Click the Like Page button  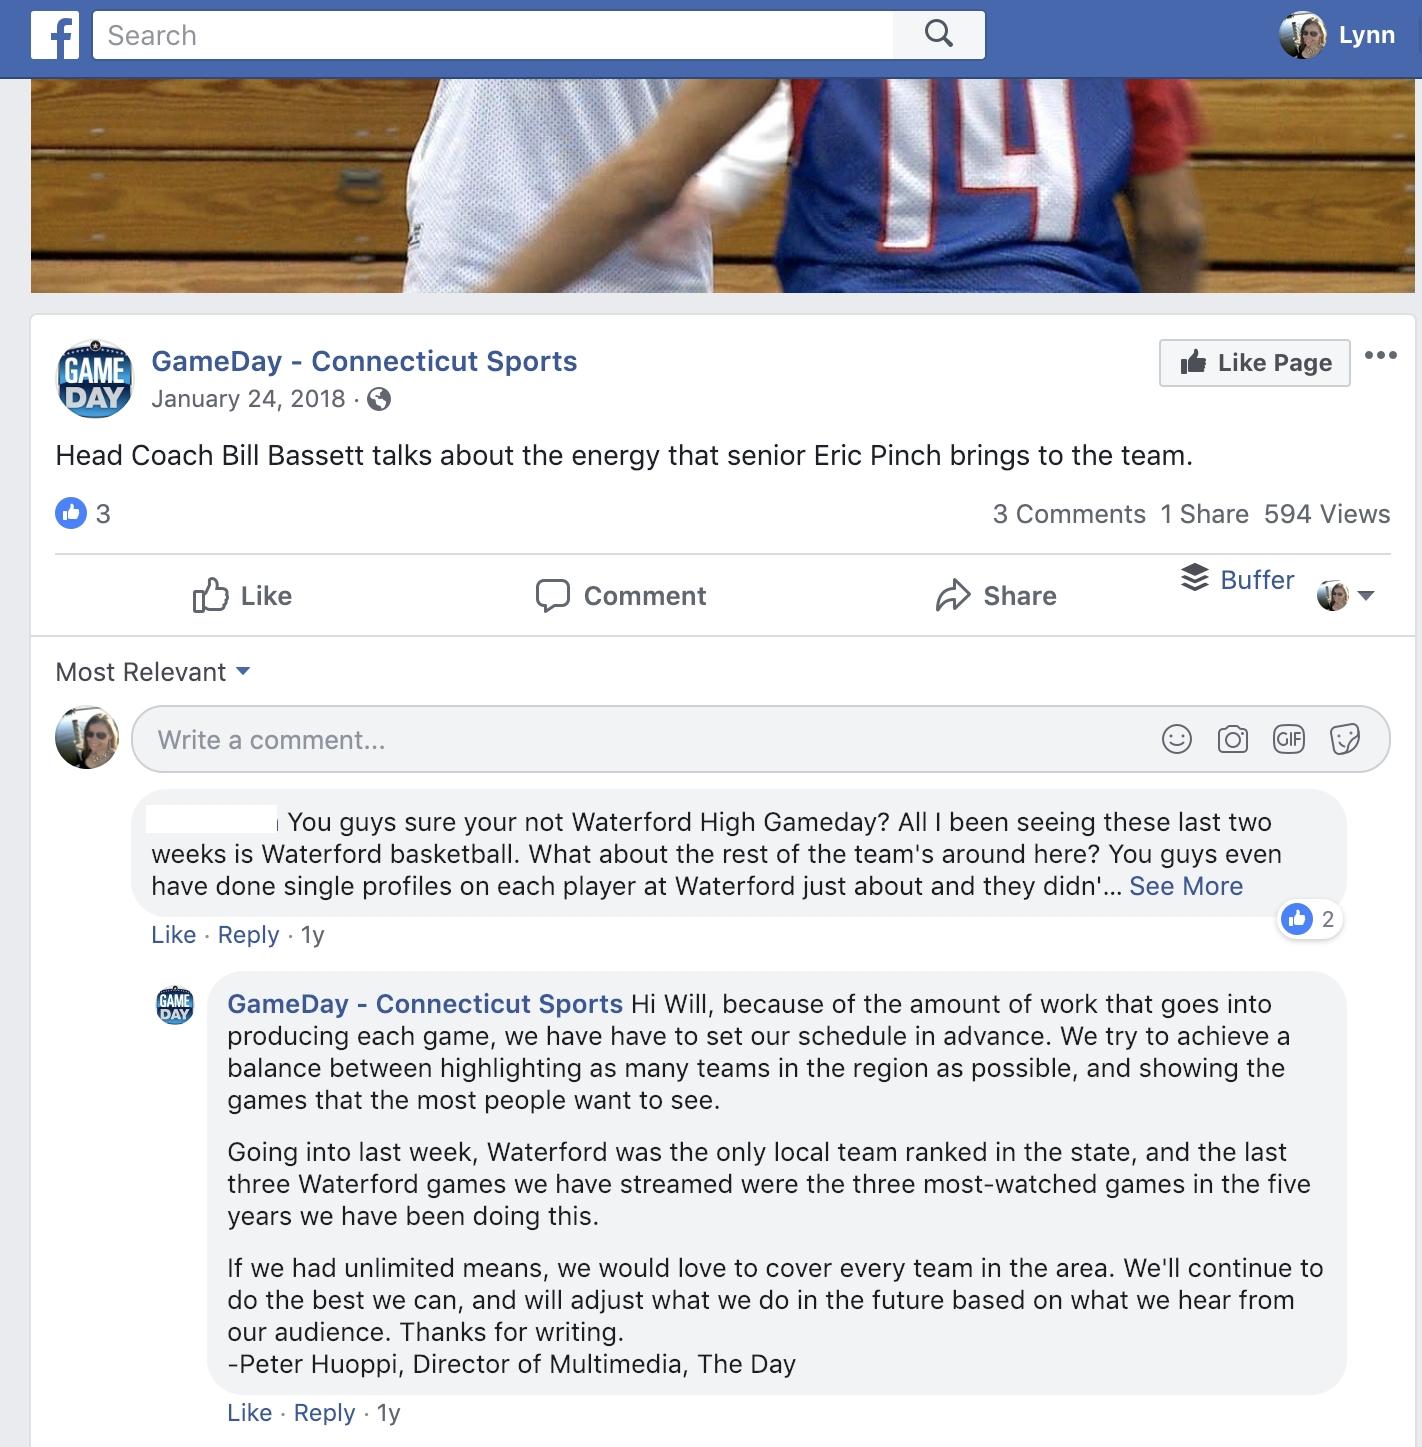1255,362
